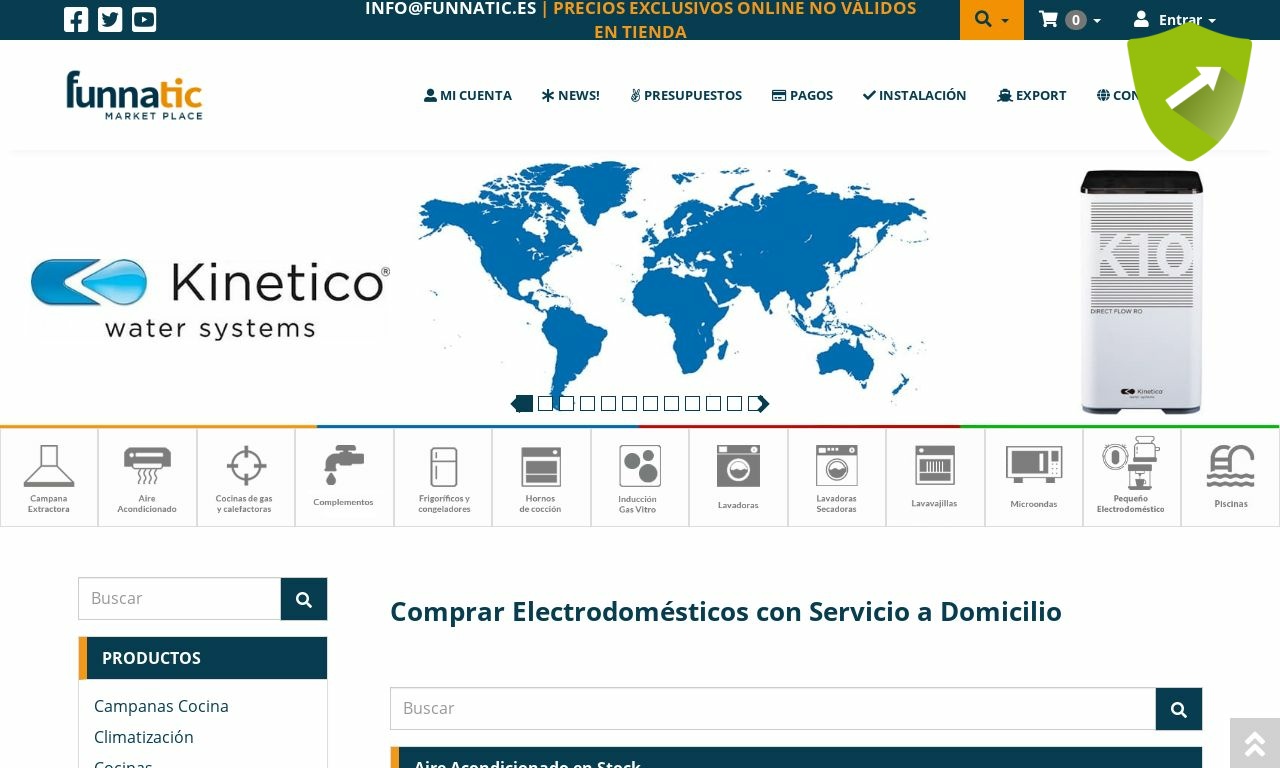This screenshot has height=768, width=1280.
Task: Choose the Hornos de cocción category
Action: click(541, 478)
